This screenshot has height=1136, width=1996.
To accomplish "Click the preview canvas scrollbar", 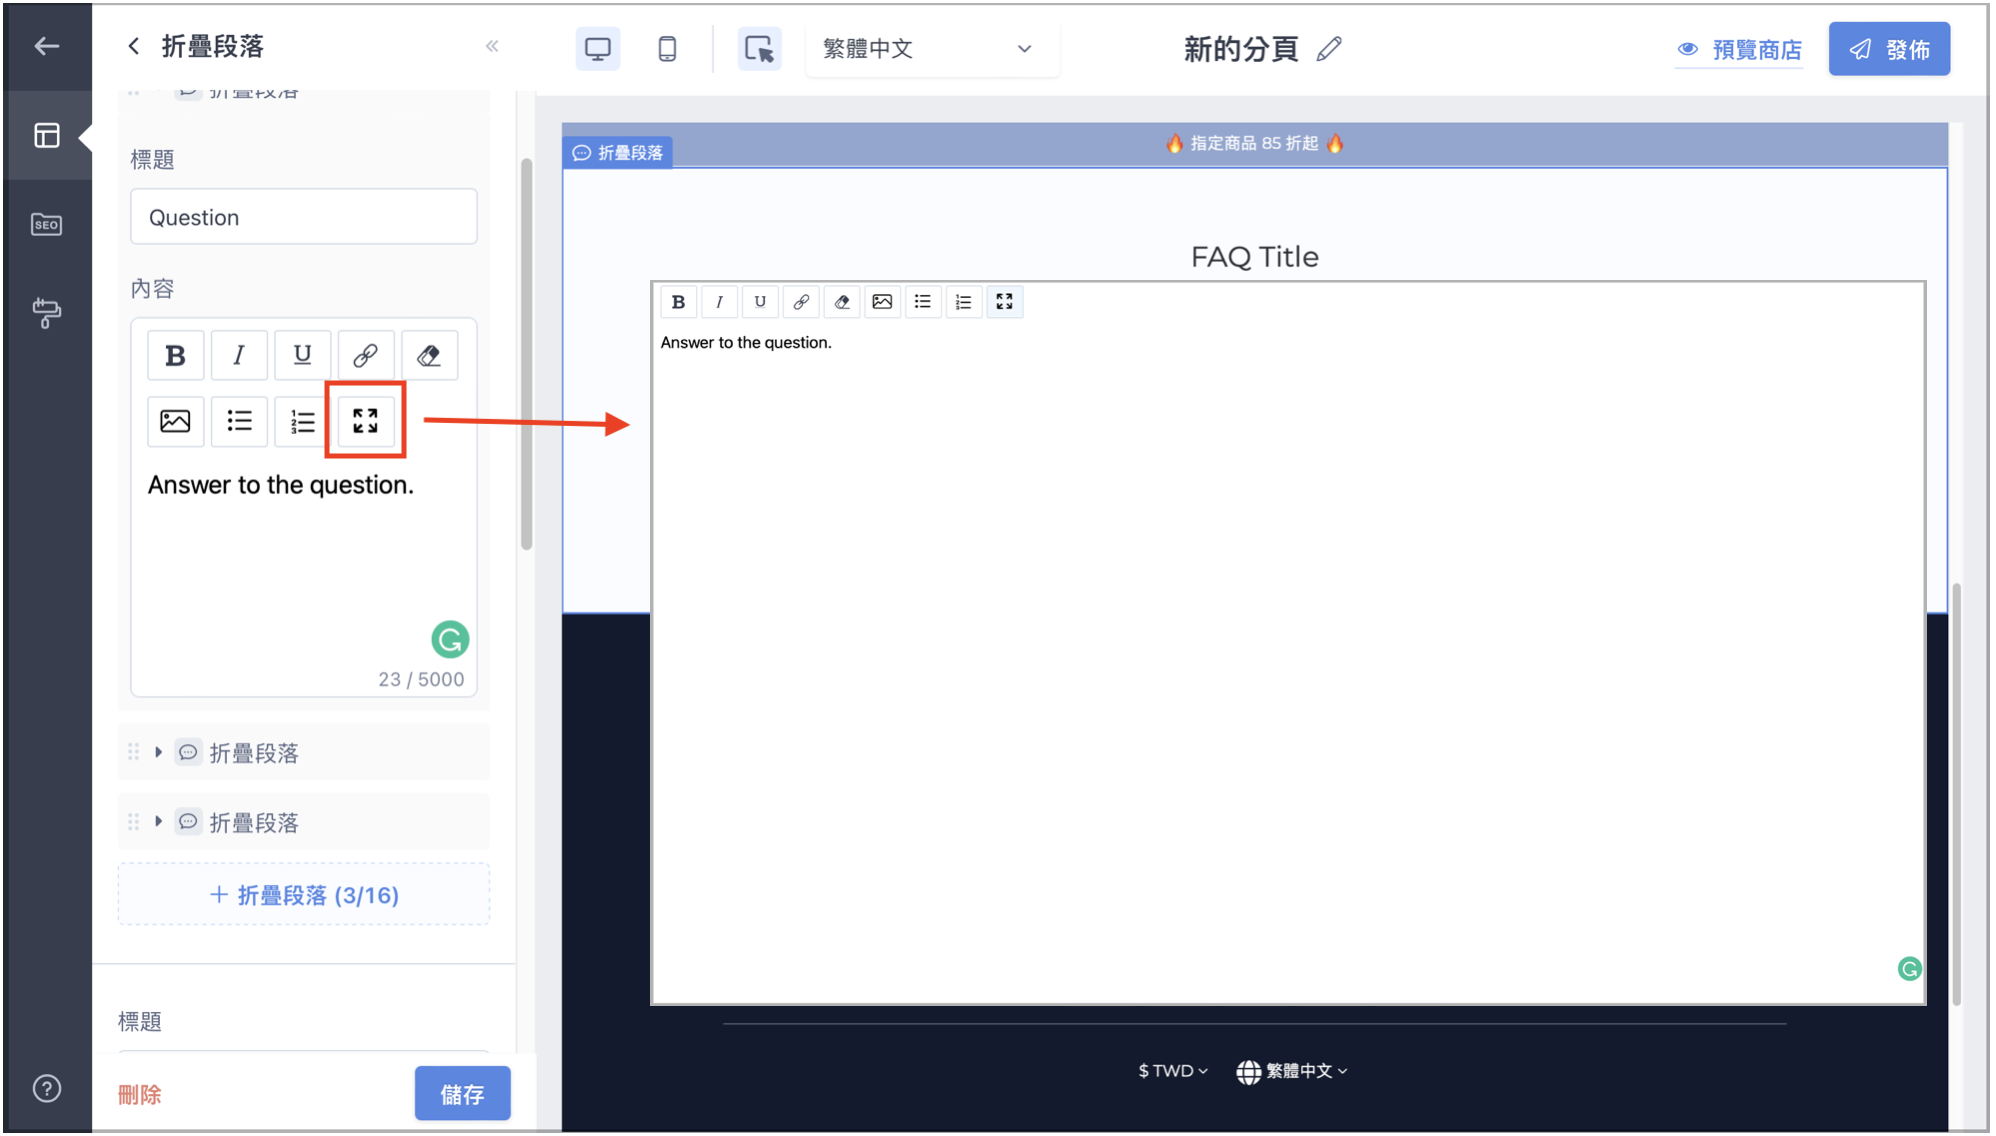I will tap(1956, 794).
